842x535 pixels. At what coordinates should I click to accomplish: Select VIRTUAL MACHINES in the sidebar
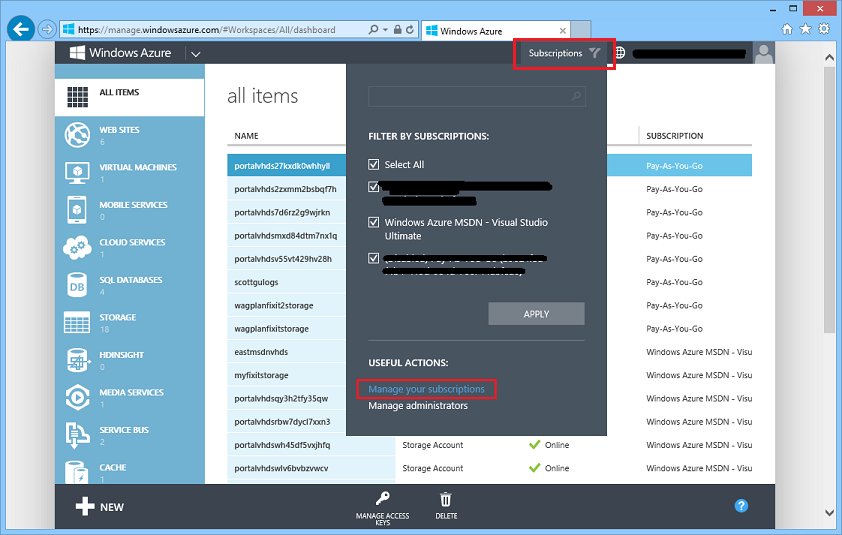pyautogui.click(x=129, y=172)
